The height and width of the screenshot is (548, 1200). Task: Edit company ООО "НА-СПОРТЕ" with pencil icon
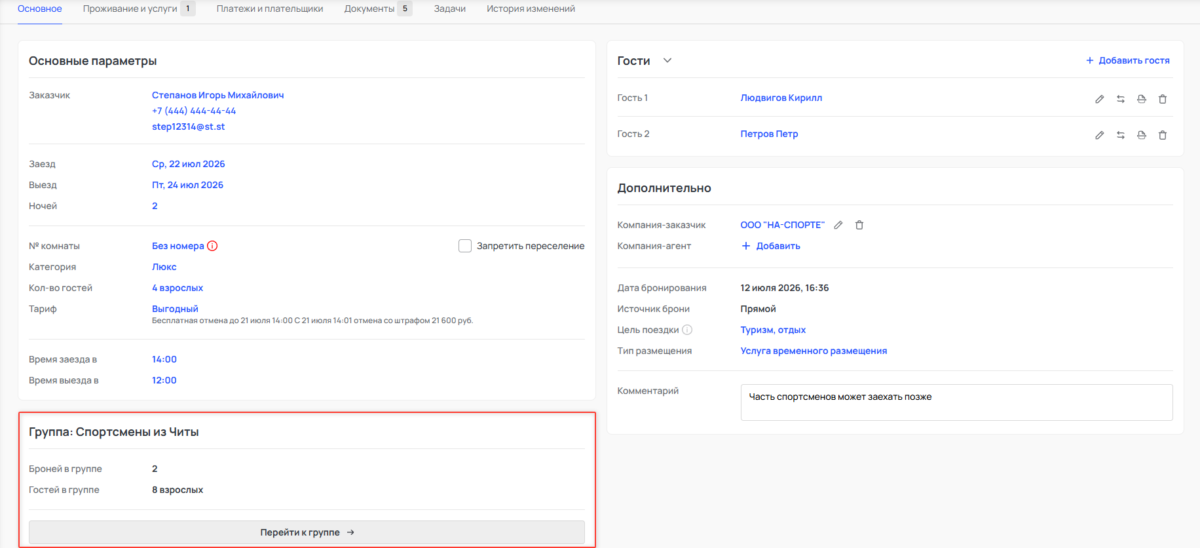pyautogui.click(x=839, y=225)
